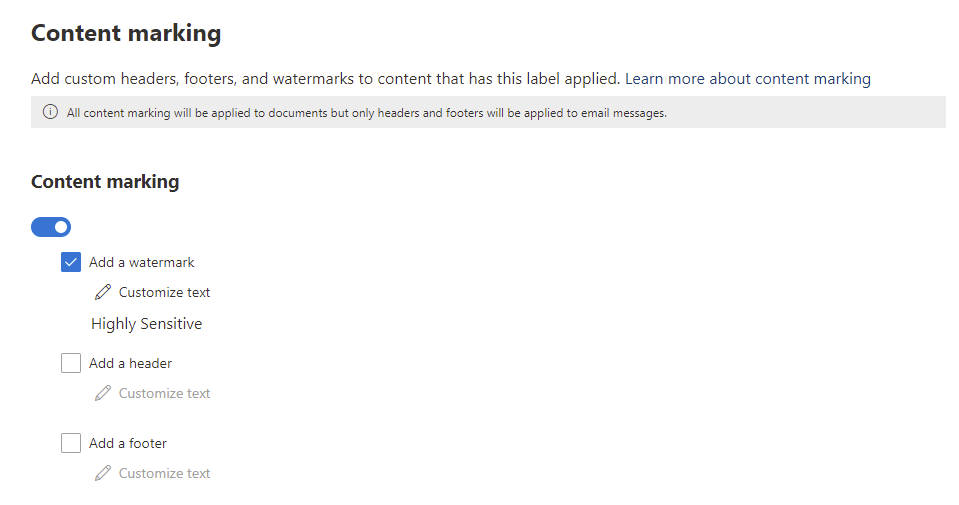Click the Add a header label
Viewport: 959px width, 505px height.
tap(130, 363)
